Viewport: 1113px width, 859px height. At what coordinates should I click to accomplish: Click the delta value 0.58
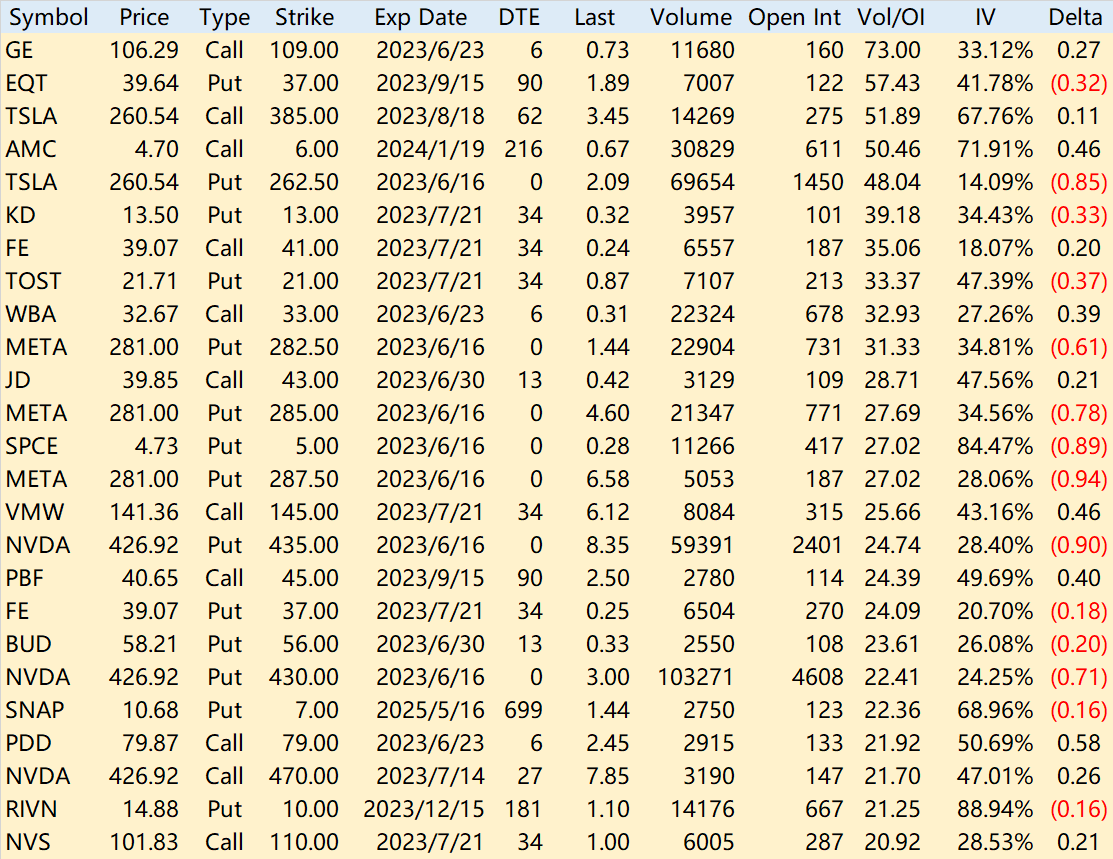(1079, 743)
